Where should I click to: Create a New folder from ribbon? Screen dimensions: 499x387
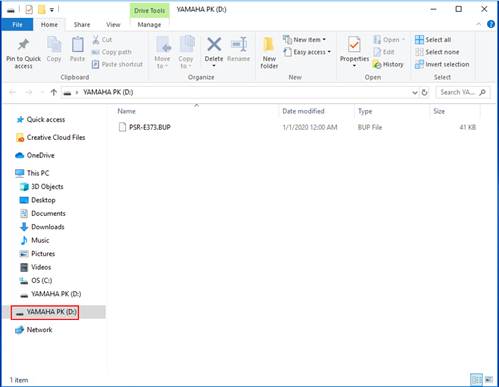tap(269, 52)
